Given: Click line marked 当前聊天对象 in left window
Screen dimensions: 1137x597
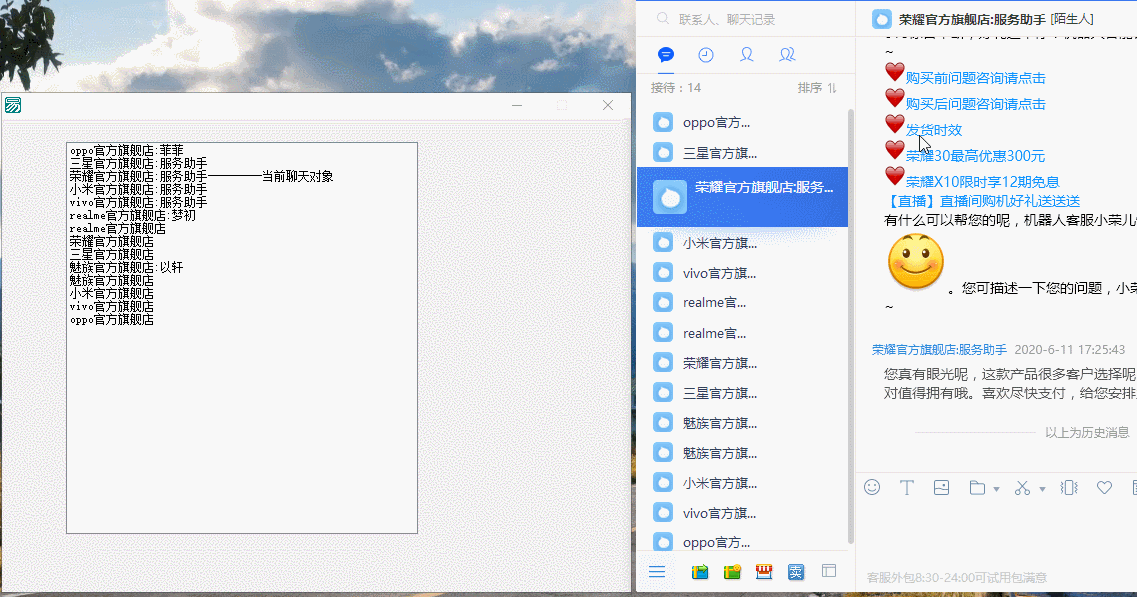Looking at the screenshot, I should [202, 176].
